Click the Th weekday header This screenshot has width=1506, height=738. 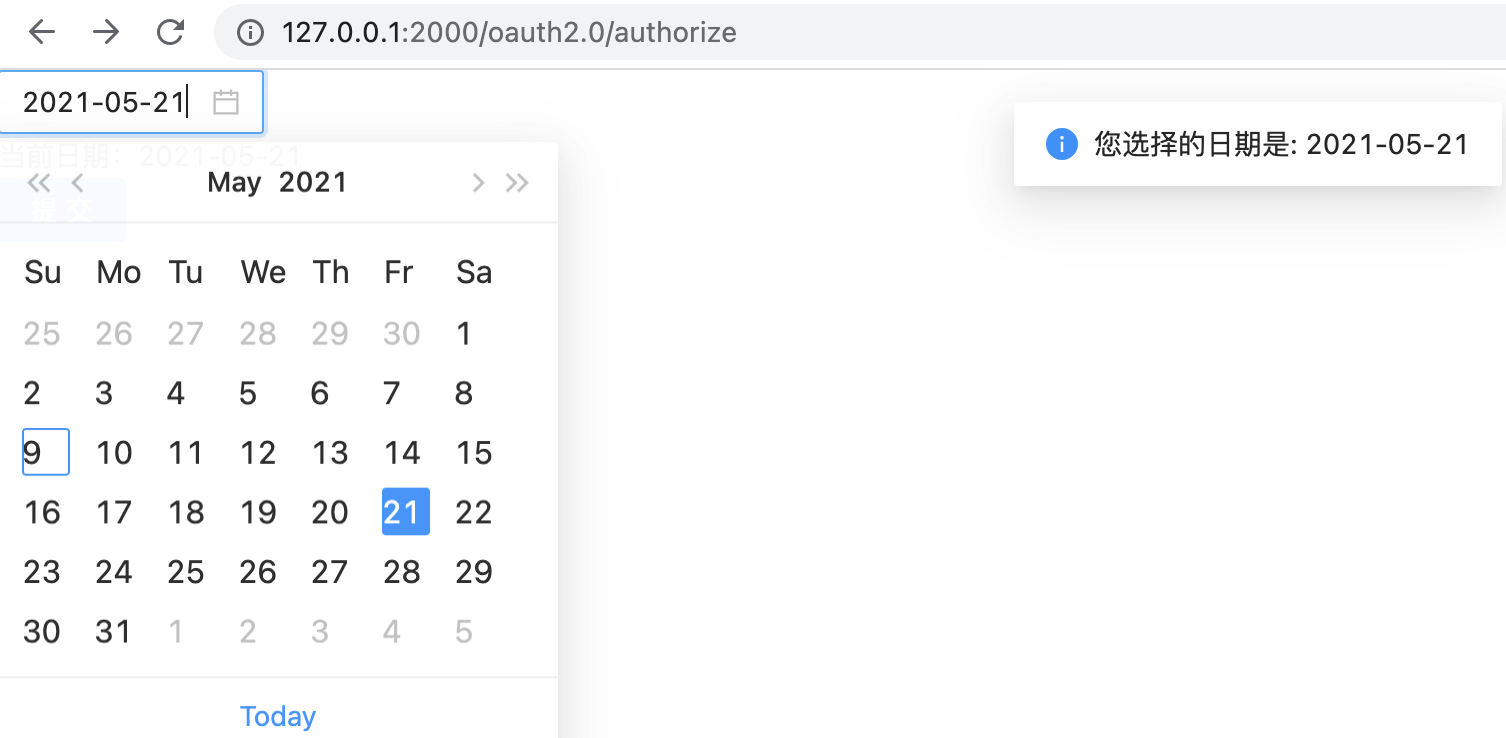point(331,273)
